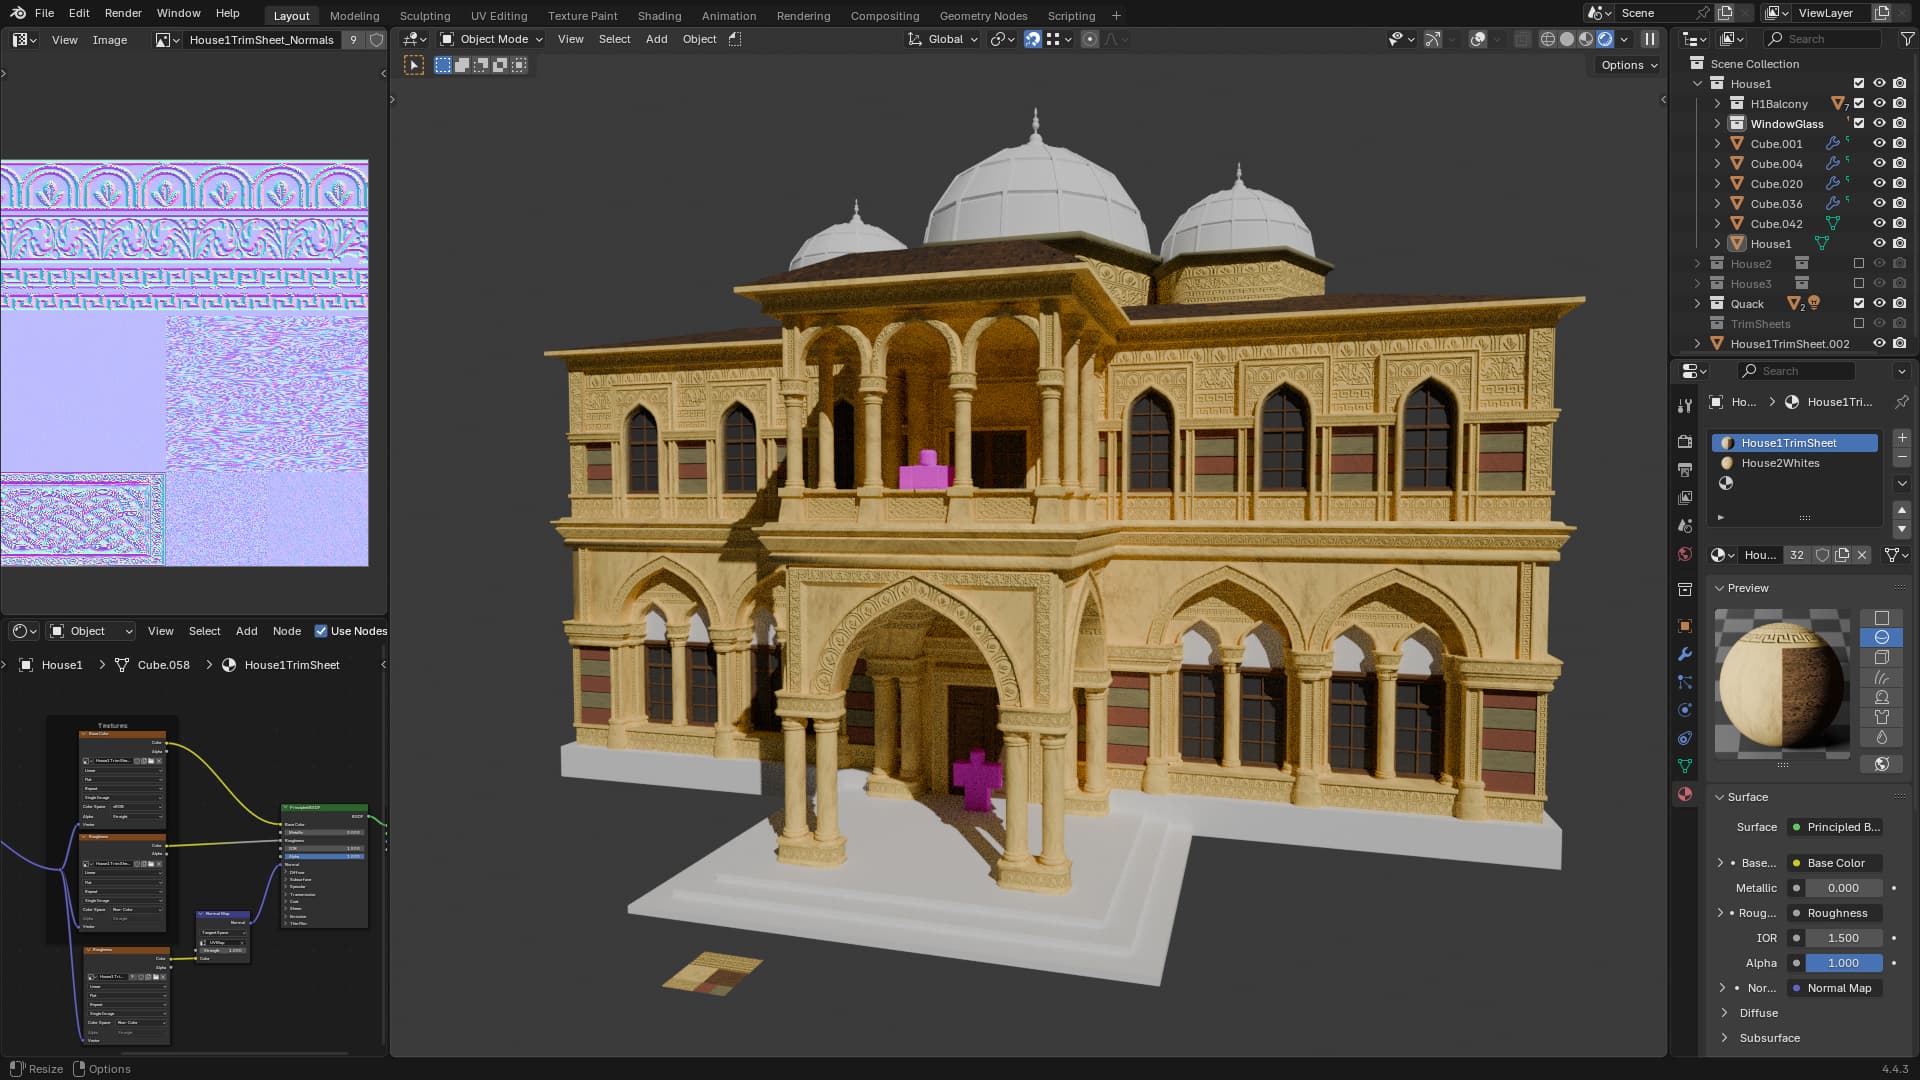Select the House2Whites material slot
This screenshot has width=1920, height=1080.
click(1780, 463)
